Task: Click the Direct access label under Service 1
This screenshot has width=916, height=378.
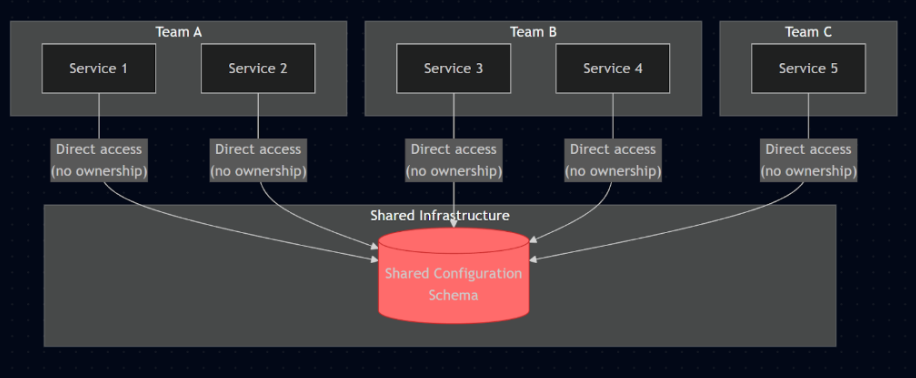Action: [x=99, y=160]
